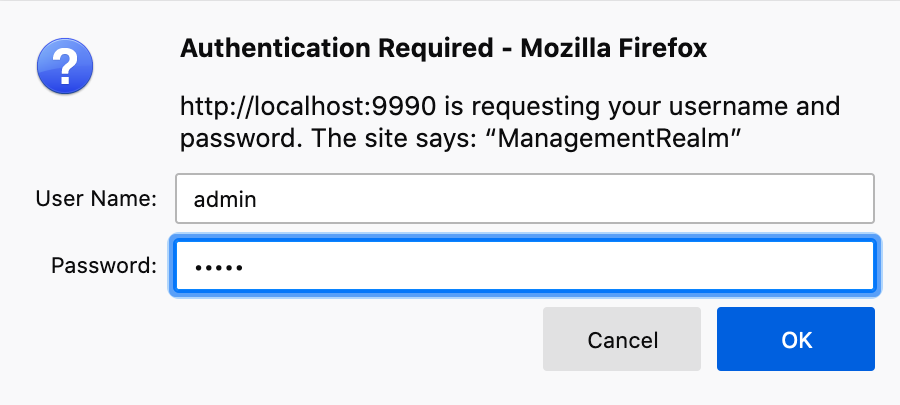This screenshot has height=405, width=900.
Task: Focus the User Name input field
Action: (x=525, y=199)
